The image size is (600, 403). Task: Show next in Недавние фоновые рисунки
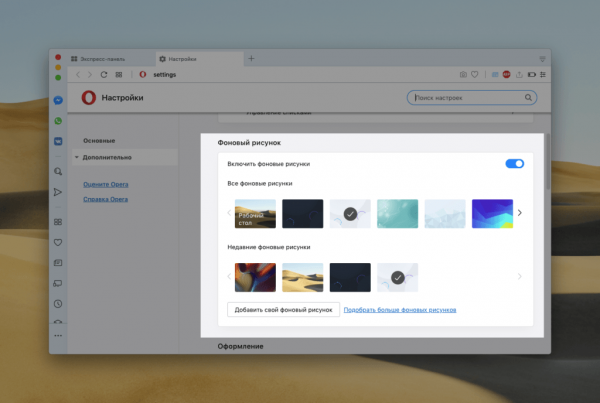tap(520, 276)
